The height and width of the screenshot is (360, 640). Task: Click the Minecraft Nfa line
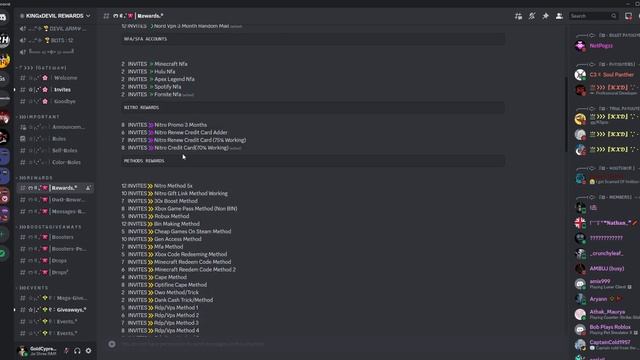coord(154,64)
